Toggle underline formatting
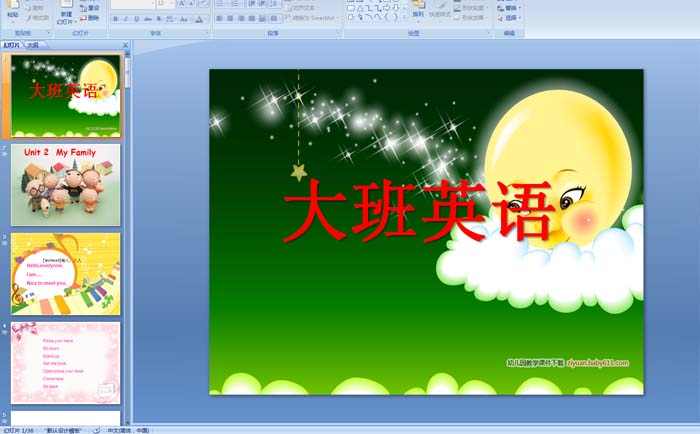Viewport: 700px width, 434px height. pos(137,19)
